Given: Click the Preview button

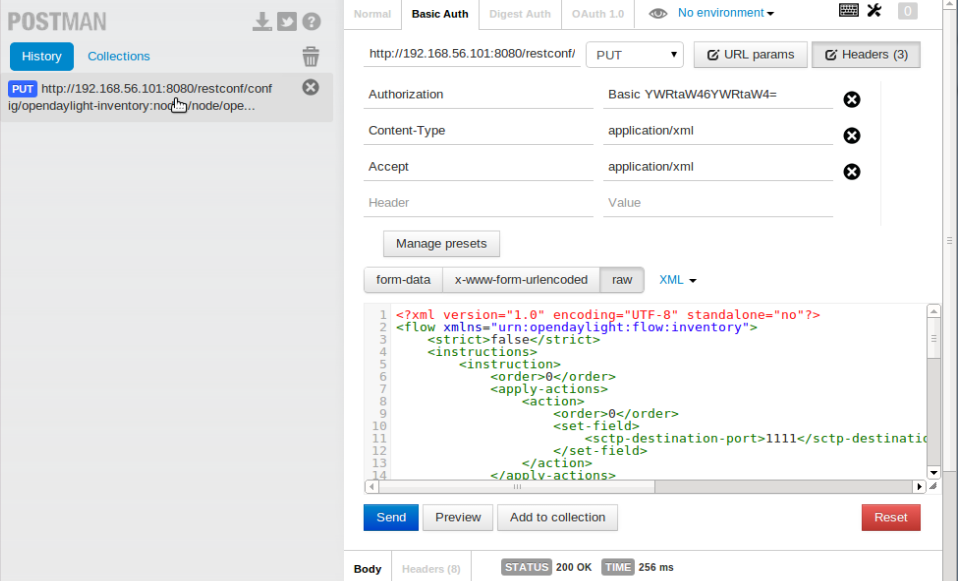Looking at the screenshot, I should point(458,517).
